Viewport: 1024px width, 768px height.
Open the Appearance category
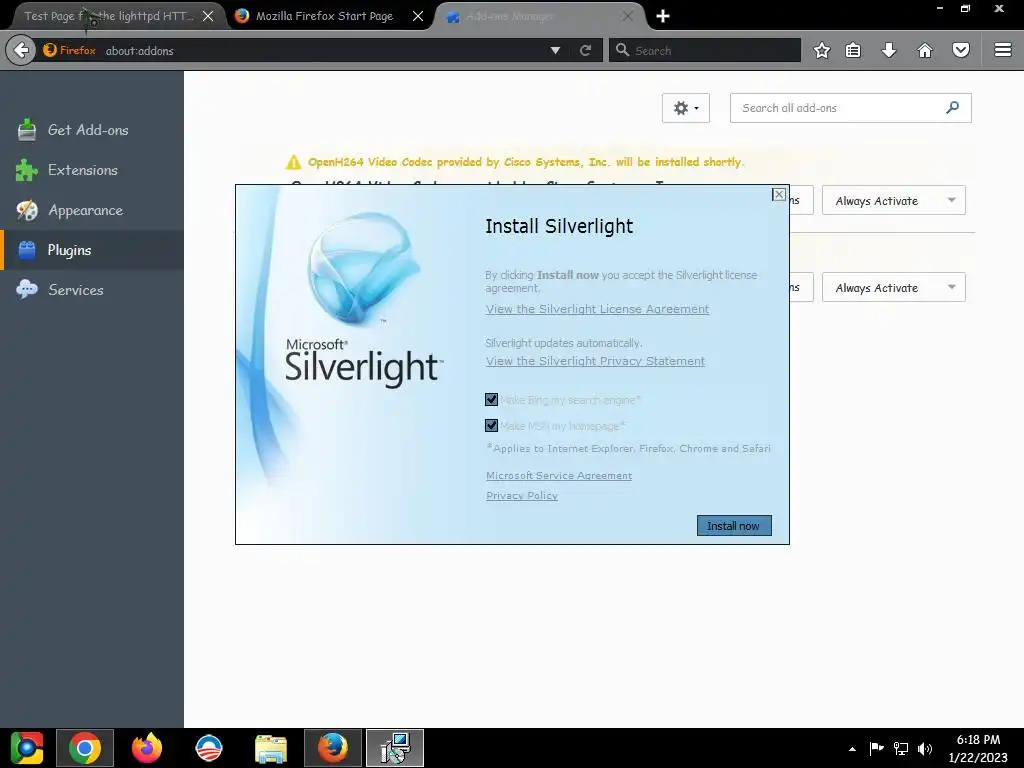point(92,210)
